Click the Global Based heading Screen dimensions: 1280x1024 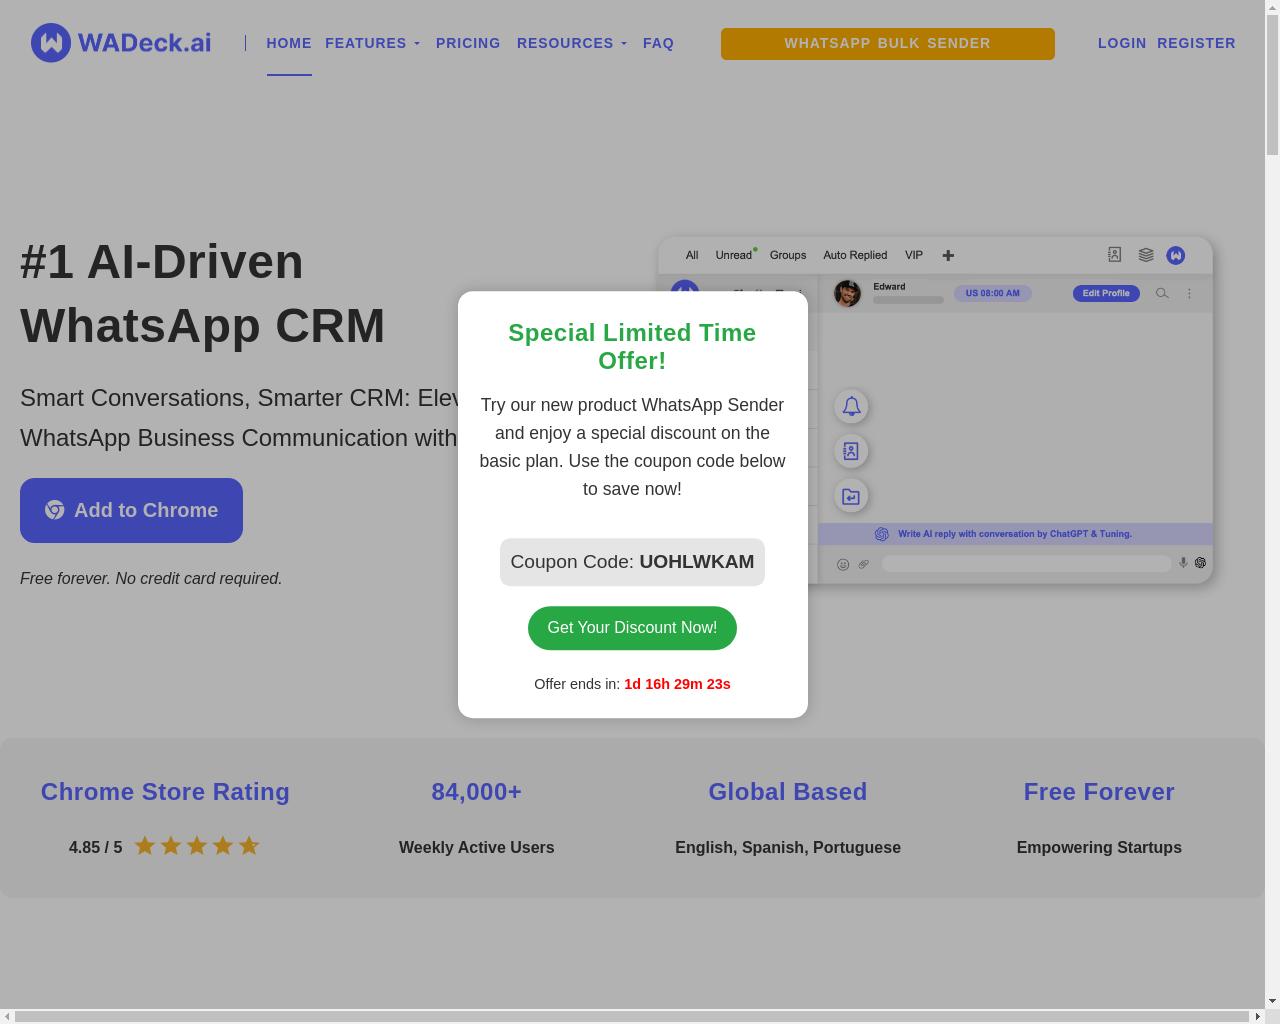pos(788,792)
